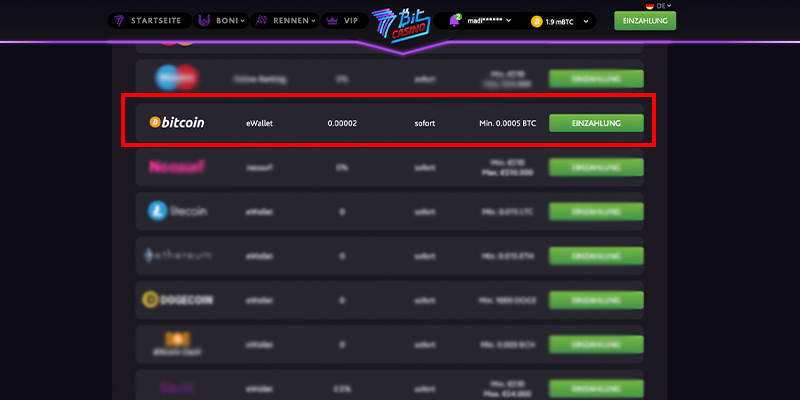Expand the Boni dropdown menu

tap(221, 21)
